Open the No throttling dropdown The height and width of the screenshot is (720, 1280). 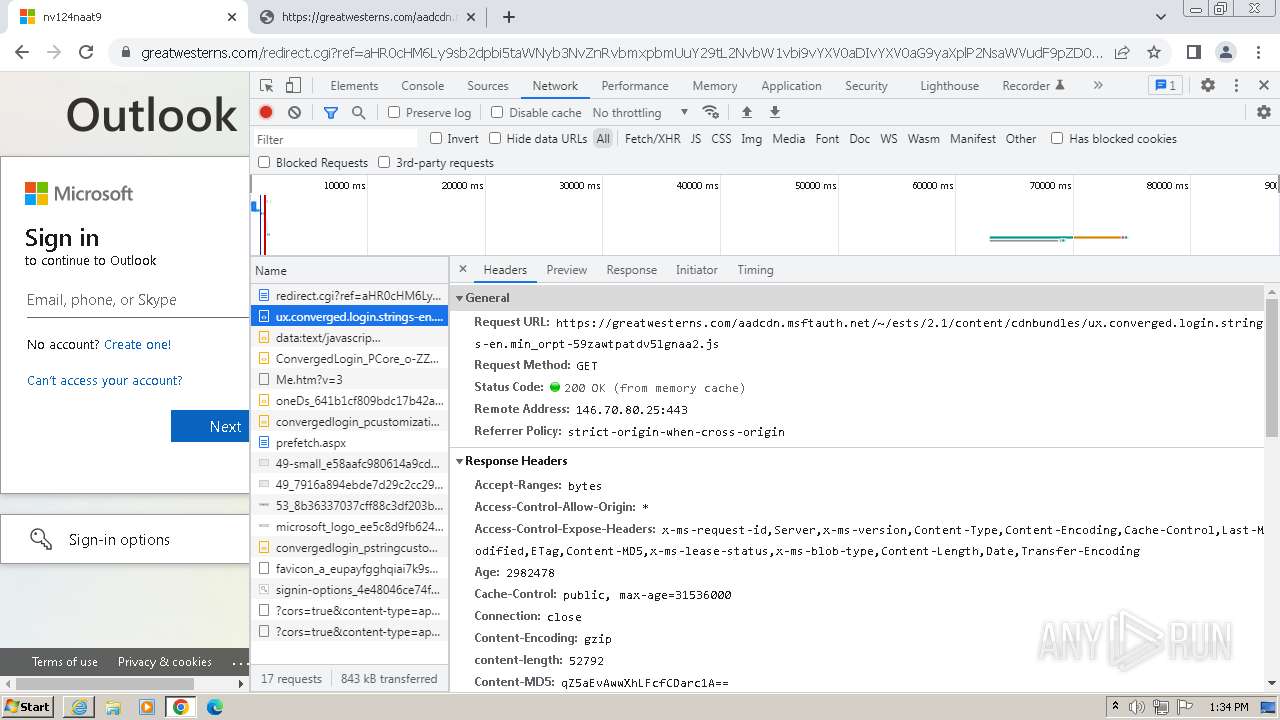[640, 113]
